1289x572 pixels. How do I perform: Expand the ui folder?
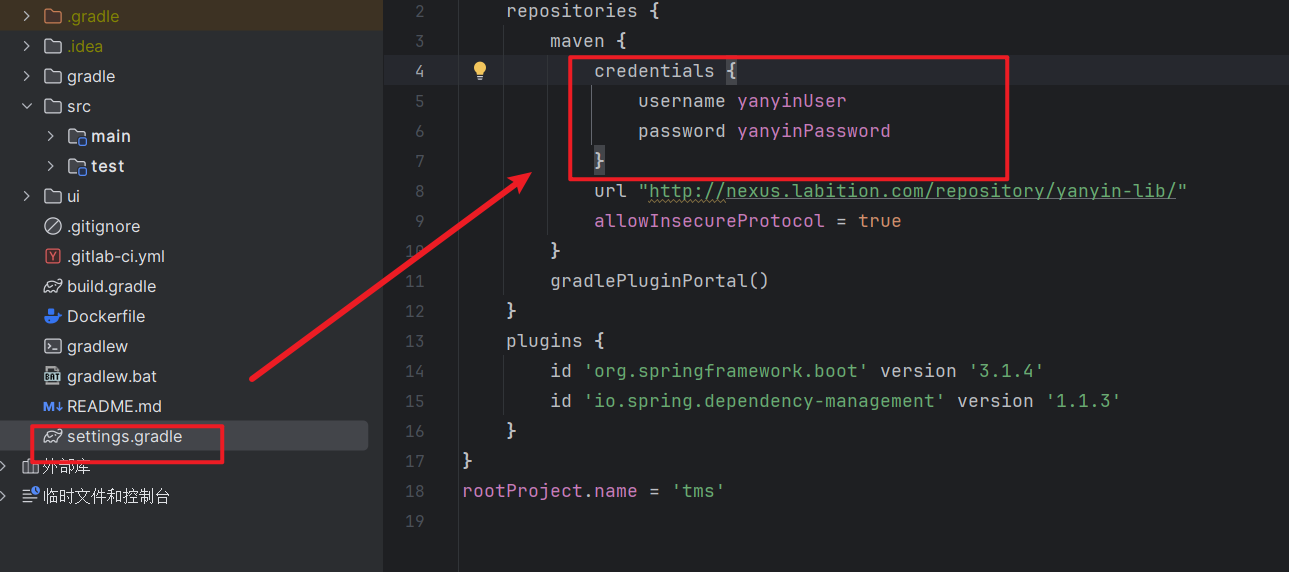tap(27, 196)
